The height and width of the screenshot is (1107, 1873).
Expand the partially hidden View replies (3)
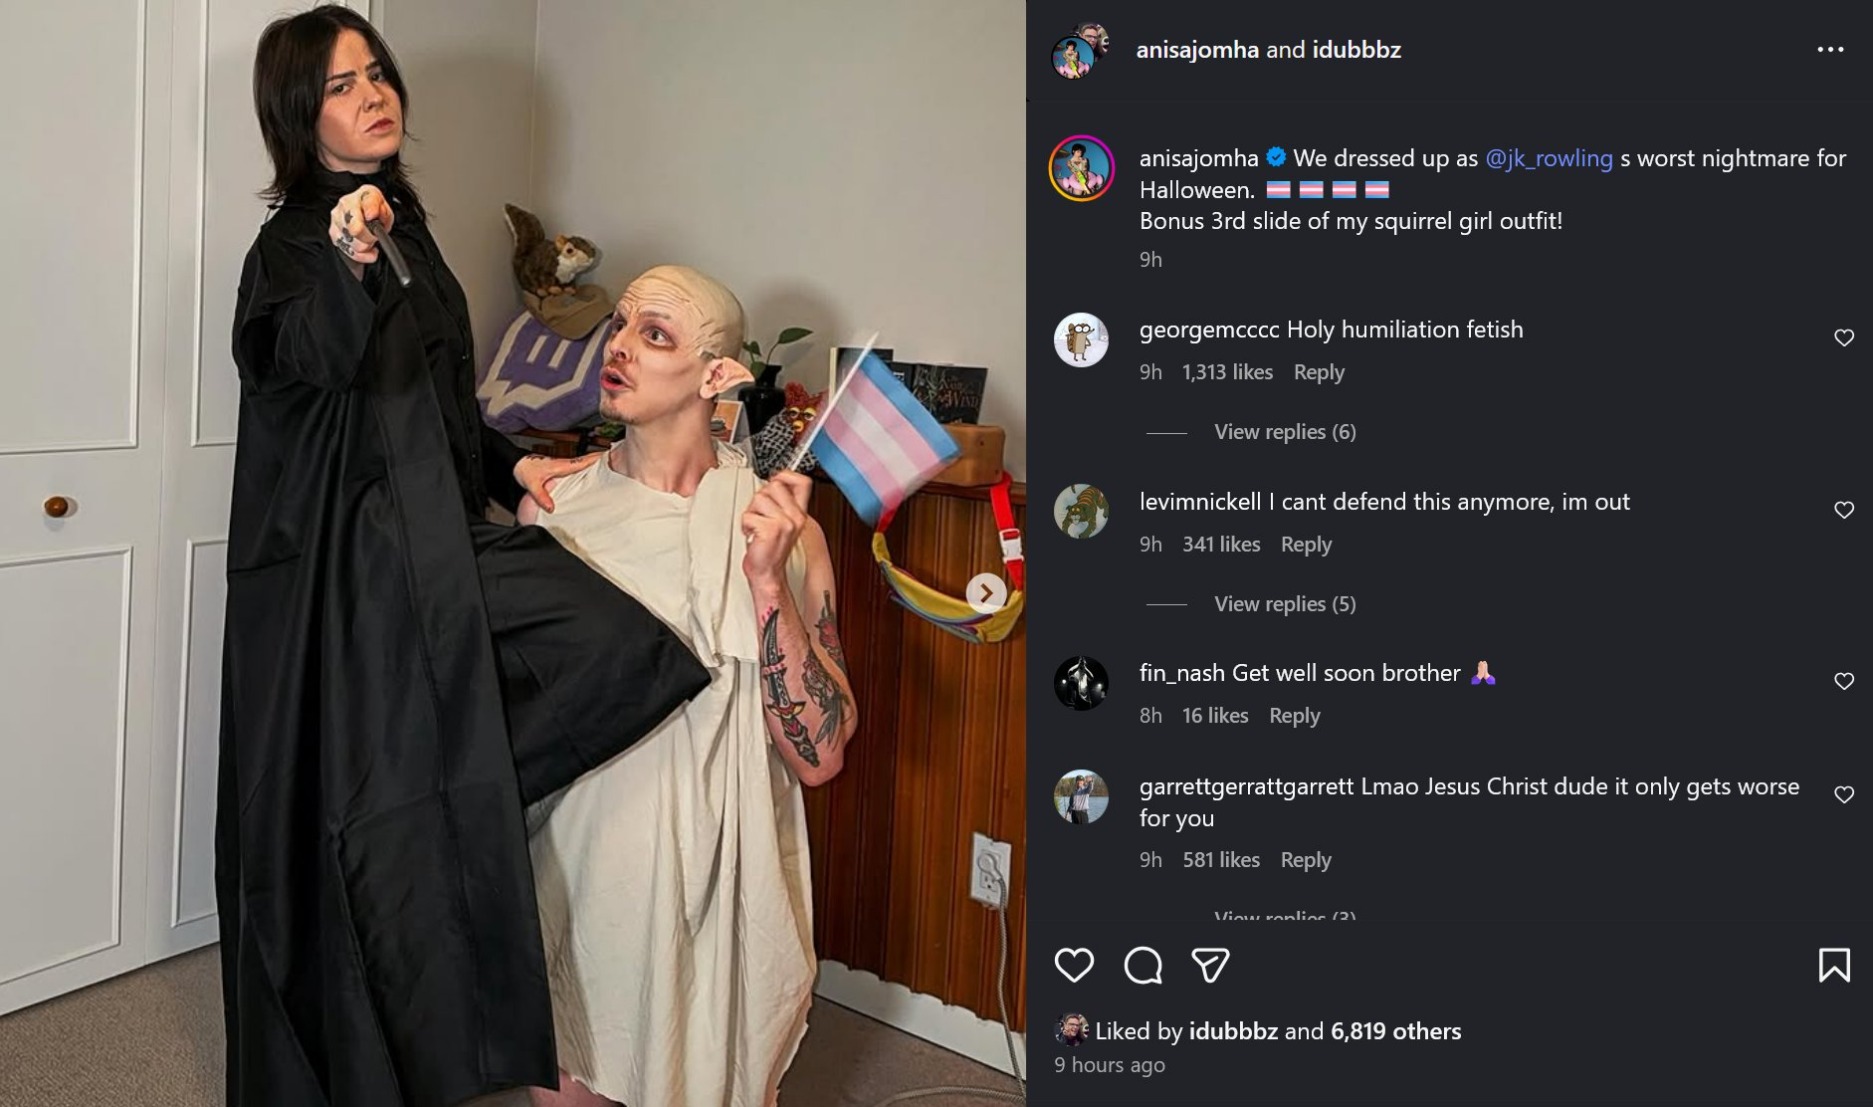point(1285,915)
